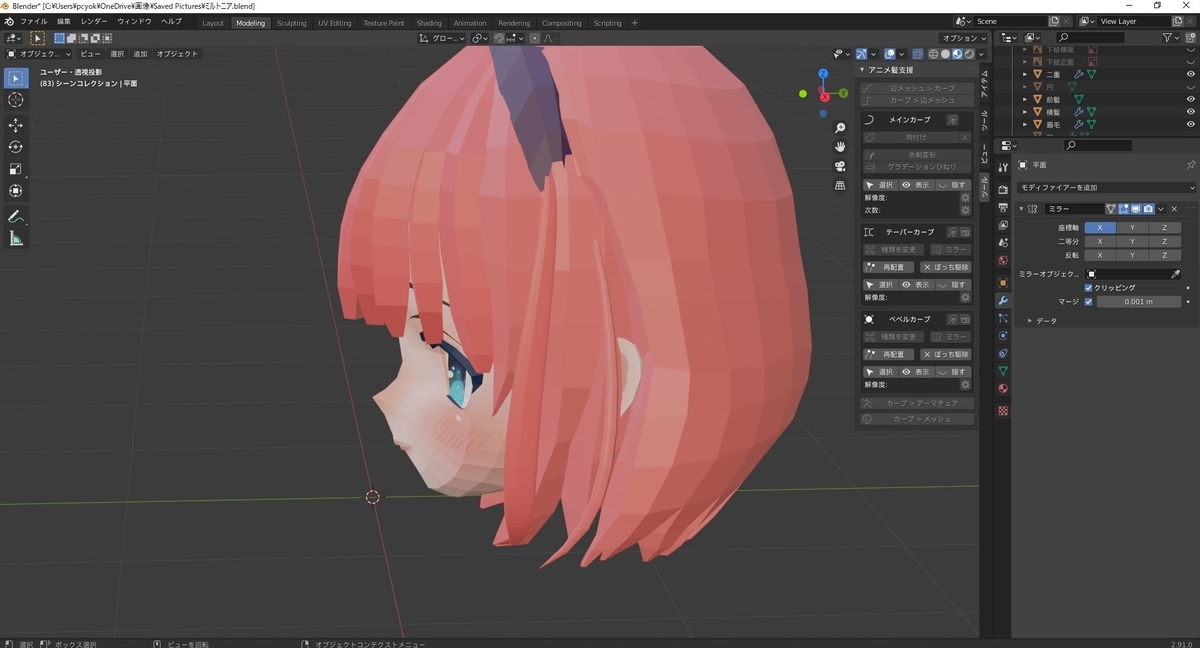1200x648 pixels.
Task: Open transform orientation Global dropdown
Action: pyautogui.click(x=441, y=38)
